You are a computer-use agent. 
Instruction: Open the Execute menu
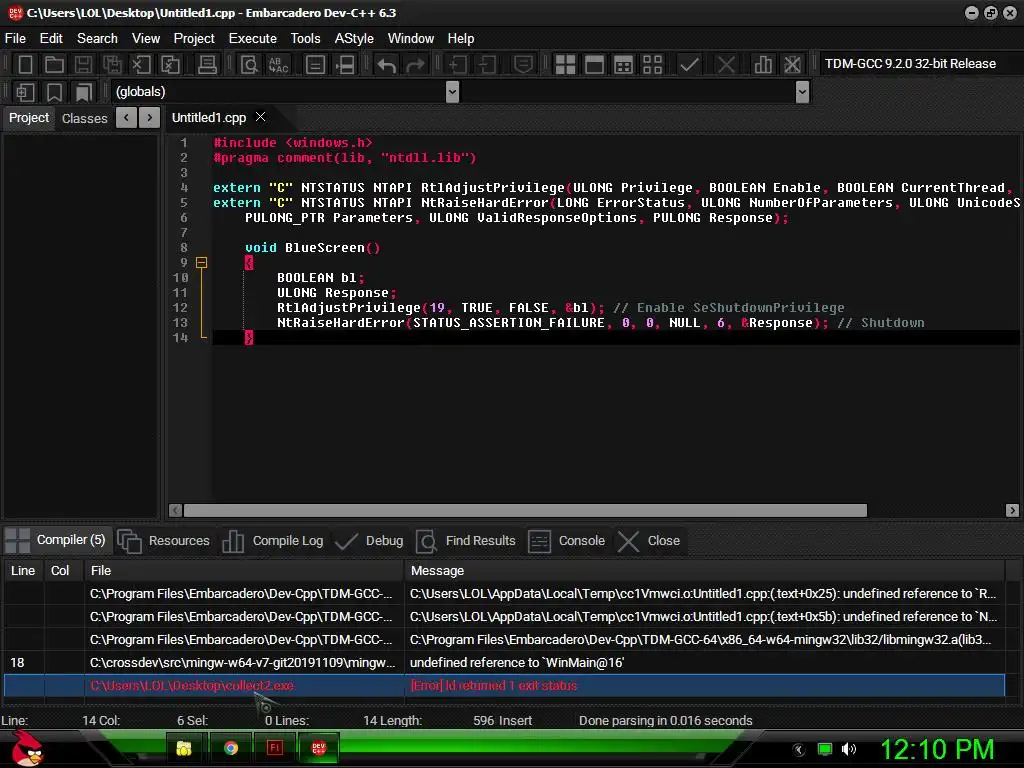pos(253,39)
